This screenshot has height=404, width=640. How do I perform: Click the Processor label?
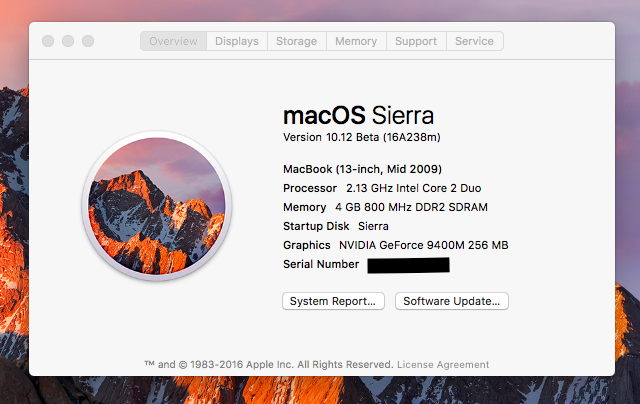[x=310, y=188]
